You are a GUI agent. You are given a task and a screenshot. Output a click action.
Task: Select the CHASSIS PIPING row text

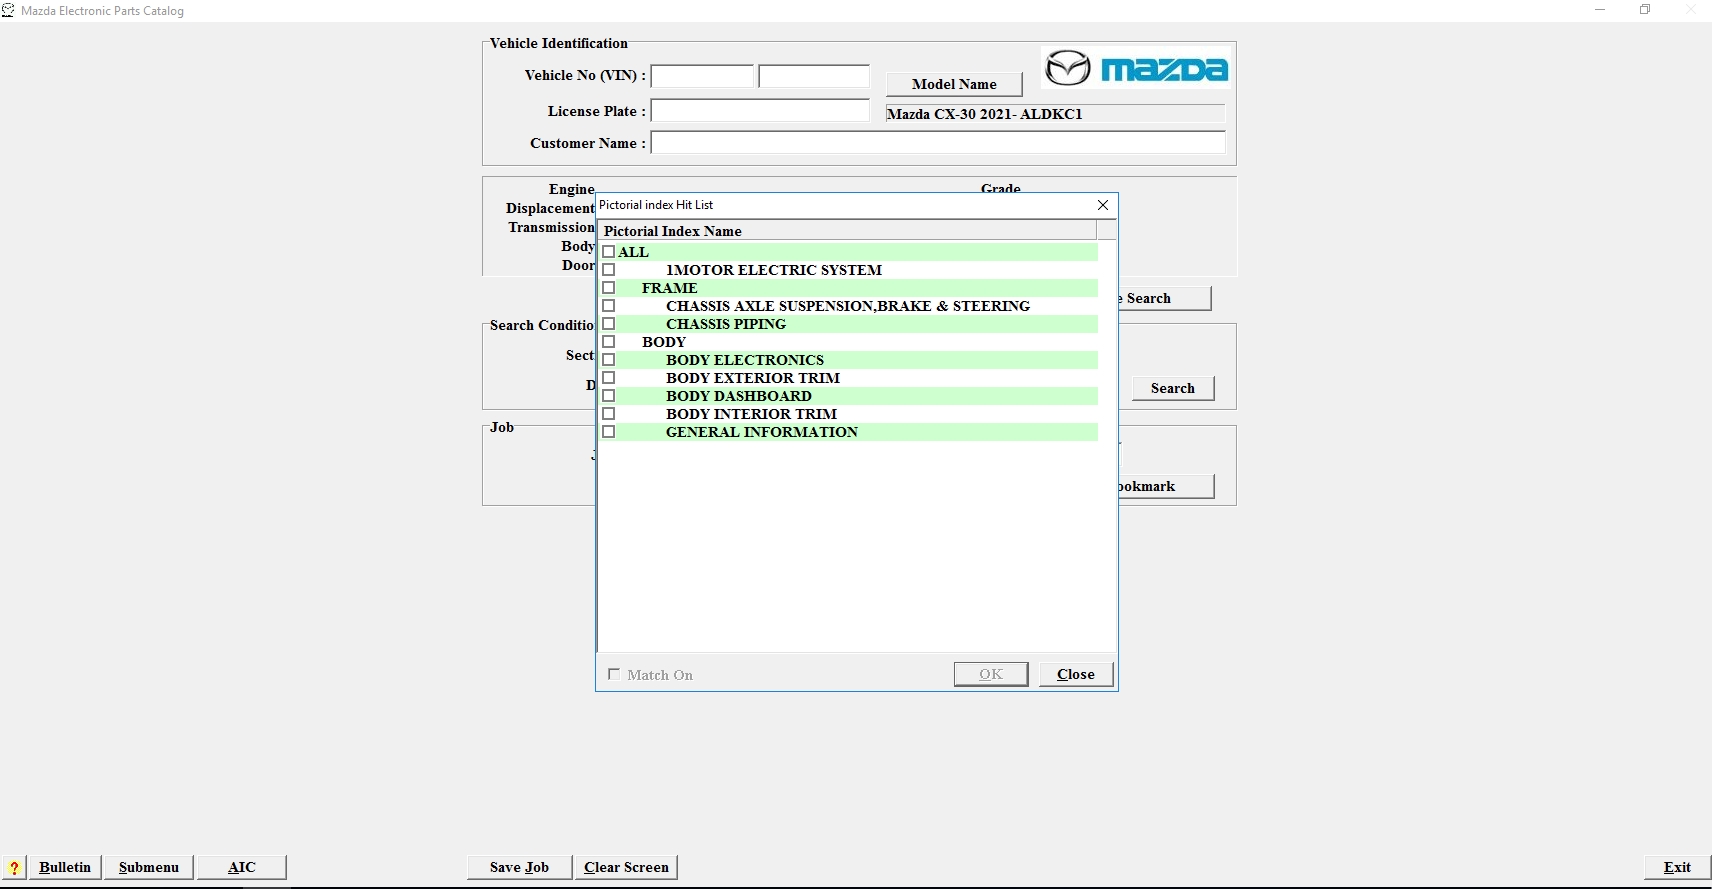click(726, 324)
